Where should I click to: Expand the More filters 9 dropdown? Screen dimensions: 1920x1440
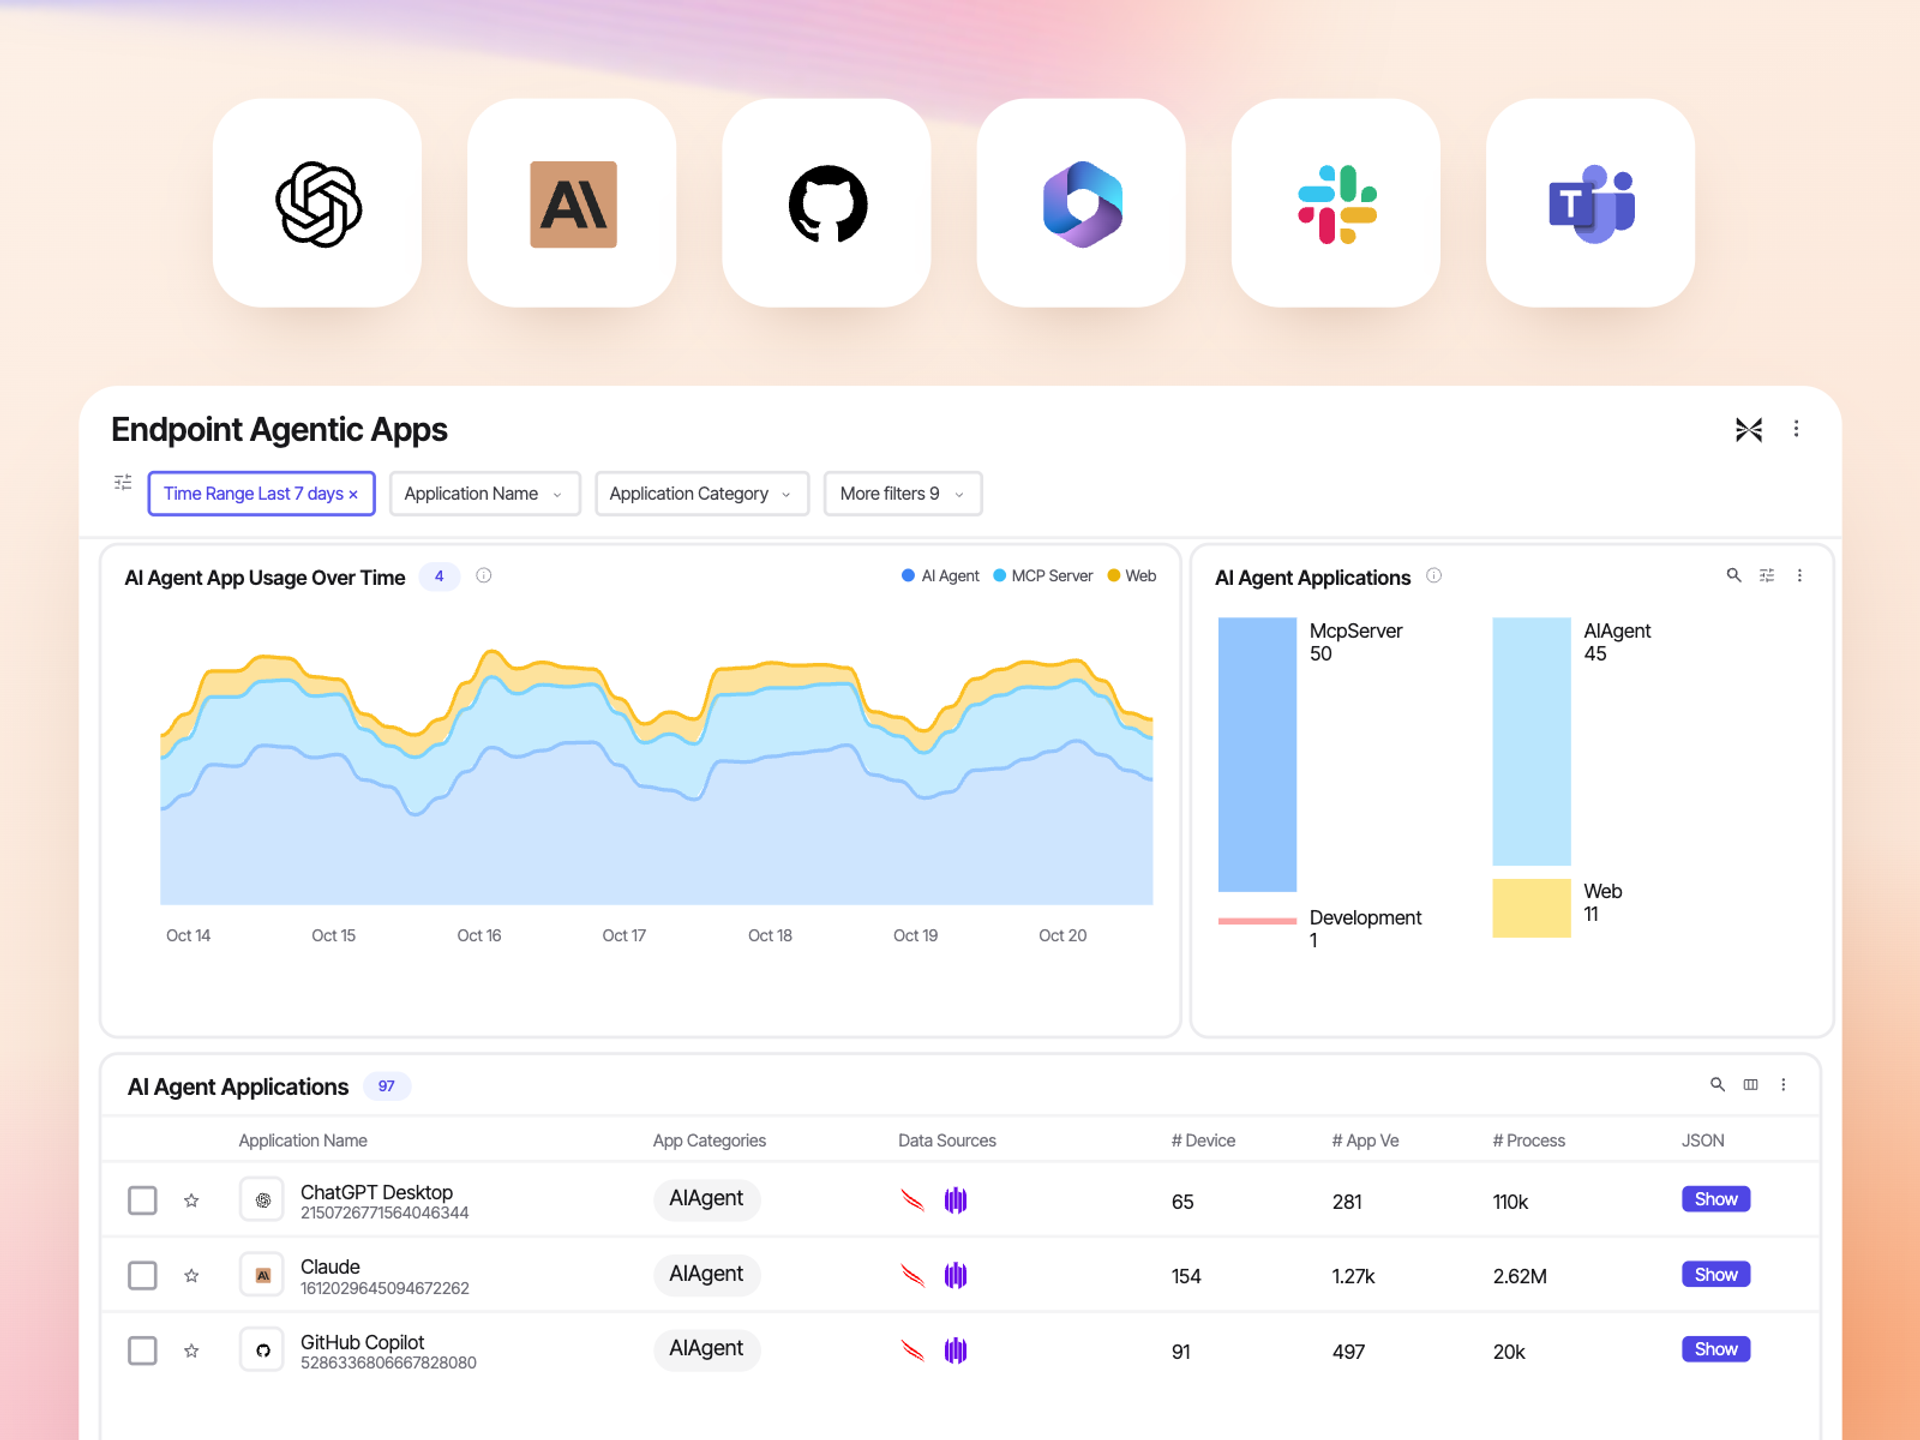pos(903,493)
